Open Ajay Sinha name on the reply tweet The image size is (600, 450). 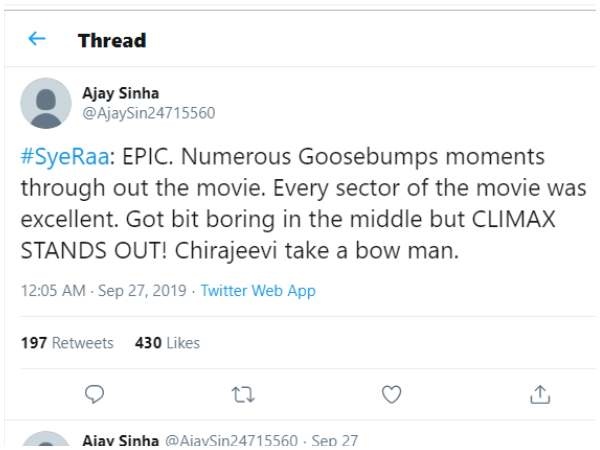[121, 440]
